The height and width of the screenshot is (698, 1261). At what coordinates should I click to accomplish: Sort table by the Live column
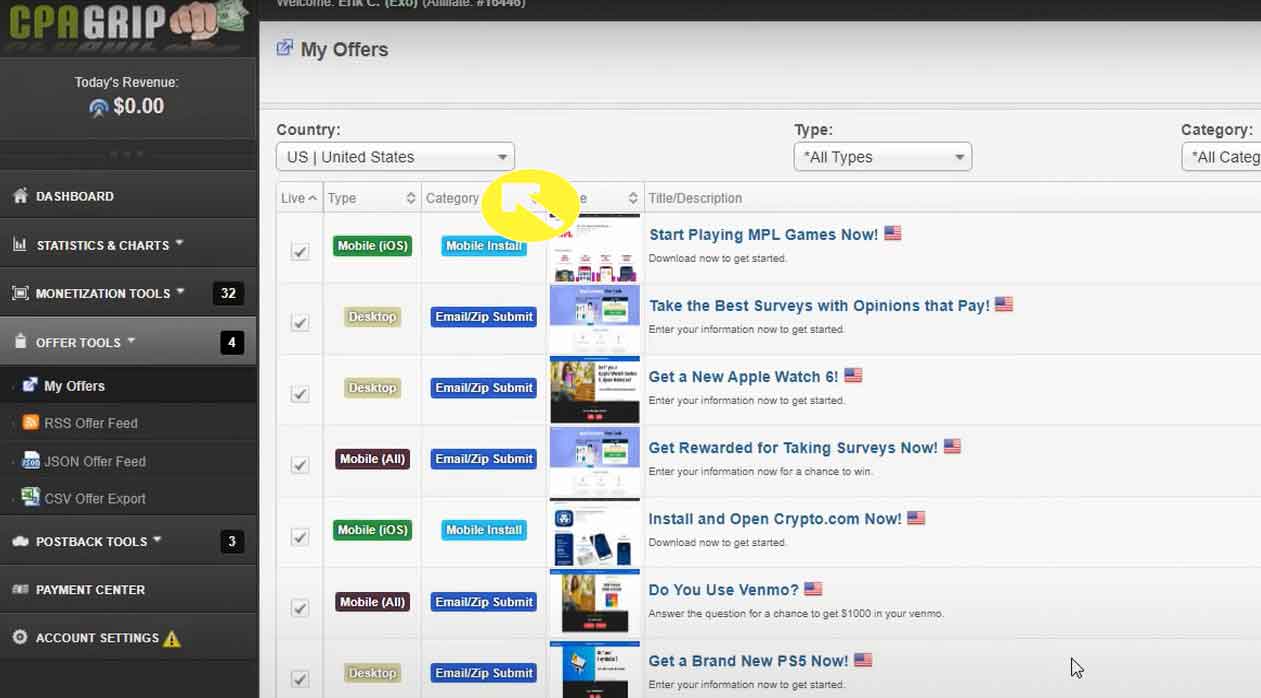pyautogui.click(x=299, y=198)
